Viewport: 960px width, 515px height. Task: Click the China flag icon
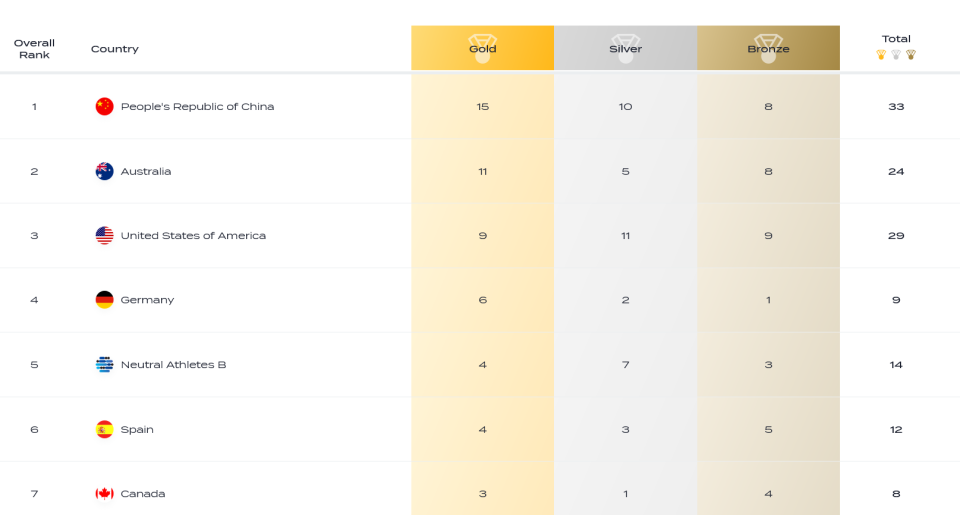coord(105,107)
